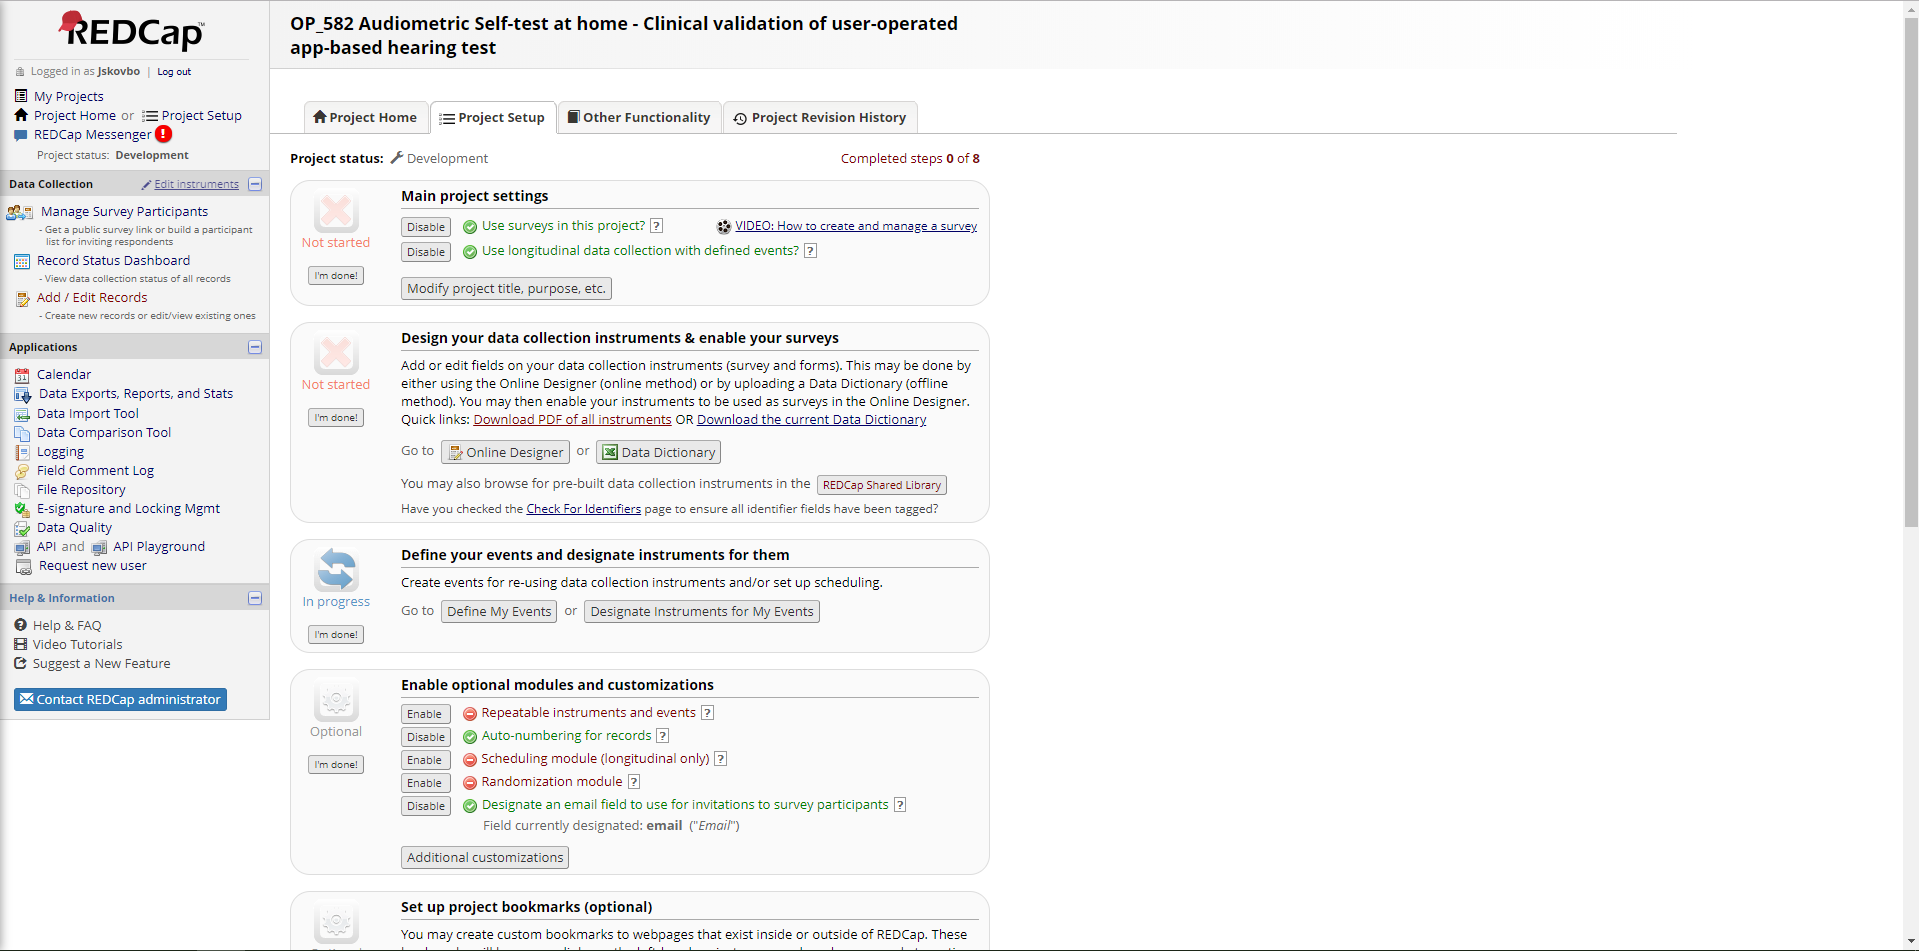Enable Repeatable instruments and events
The height and width of the screenshot is (951, 1919).
425,714
